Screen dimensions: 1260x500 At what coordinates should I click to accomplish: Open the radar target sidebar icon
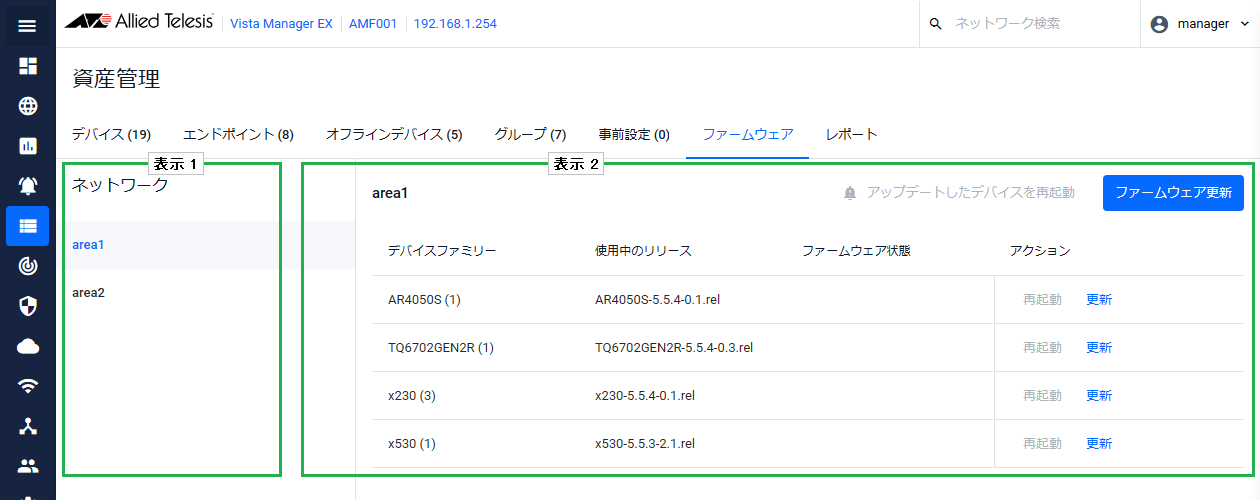tap(28, 266)
